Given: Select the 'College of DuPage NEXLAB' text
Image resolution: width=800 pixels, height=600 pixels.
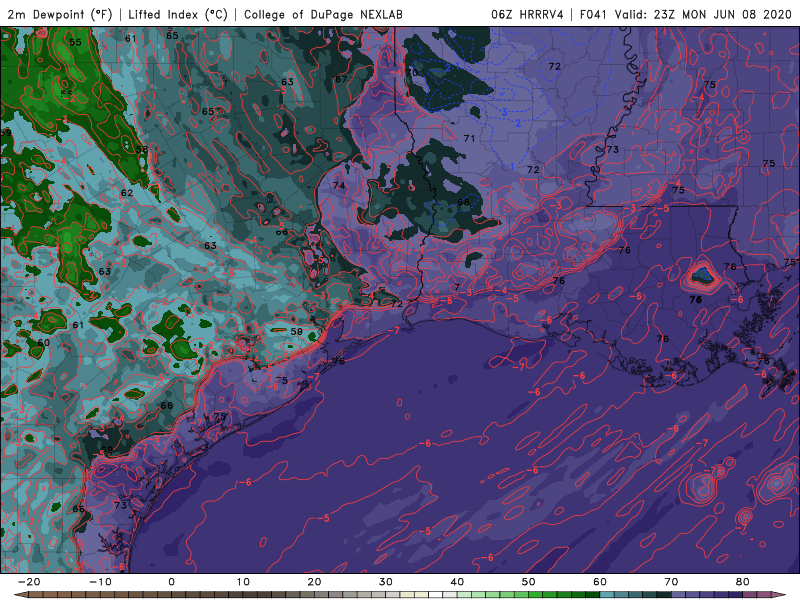Looking at the screenshot, I should [323, 14].
